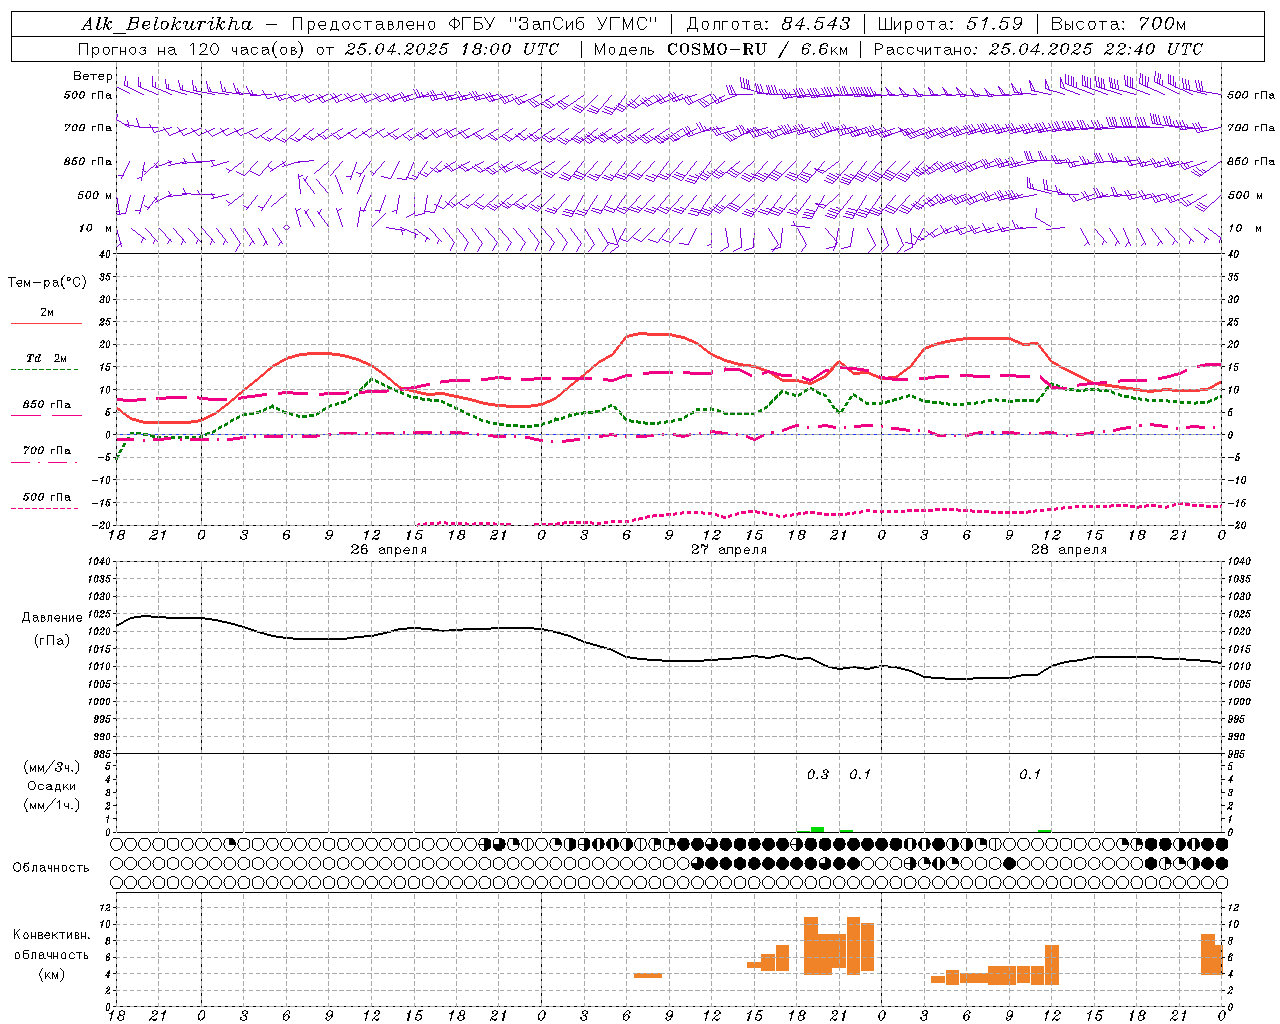
Task: Click the Давление pressure panel label
Action: pos(52,618)
